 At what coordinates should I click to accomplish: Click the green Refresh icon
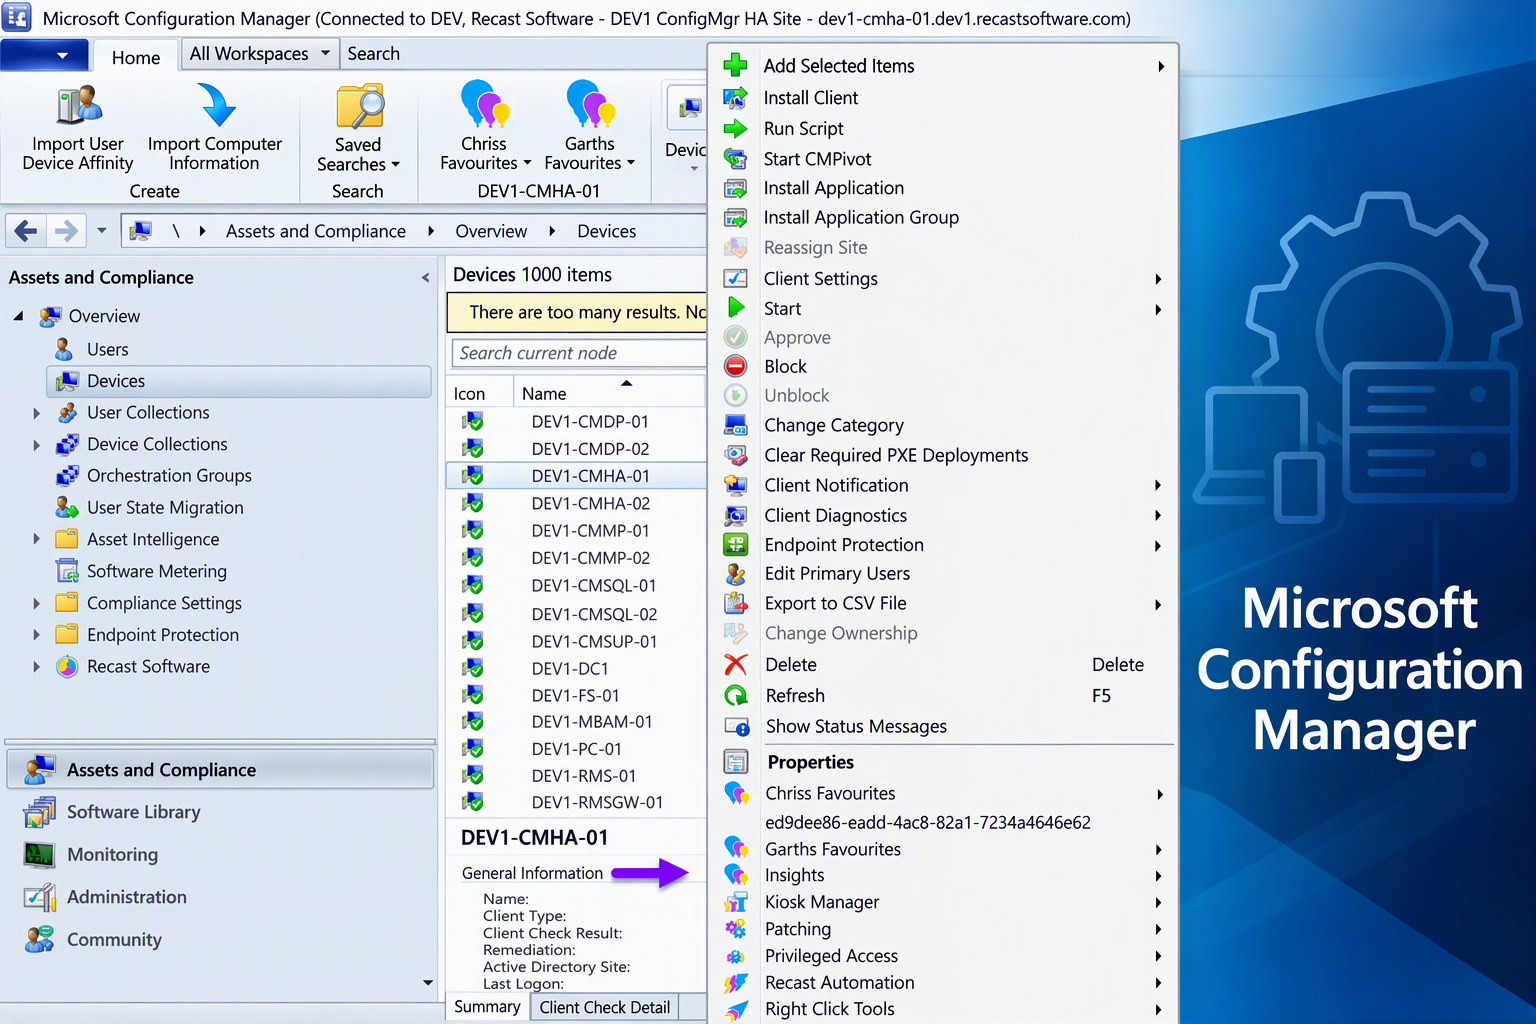tap(736, 695)
